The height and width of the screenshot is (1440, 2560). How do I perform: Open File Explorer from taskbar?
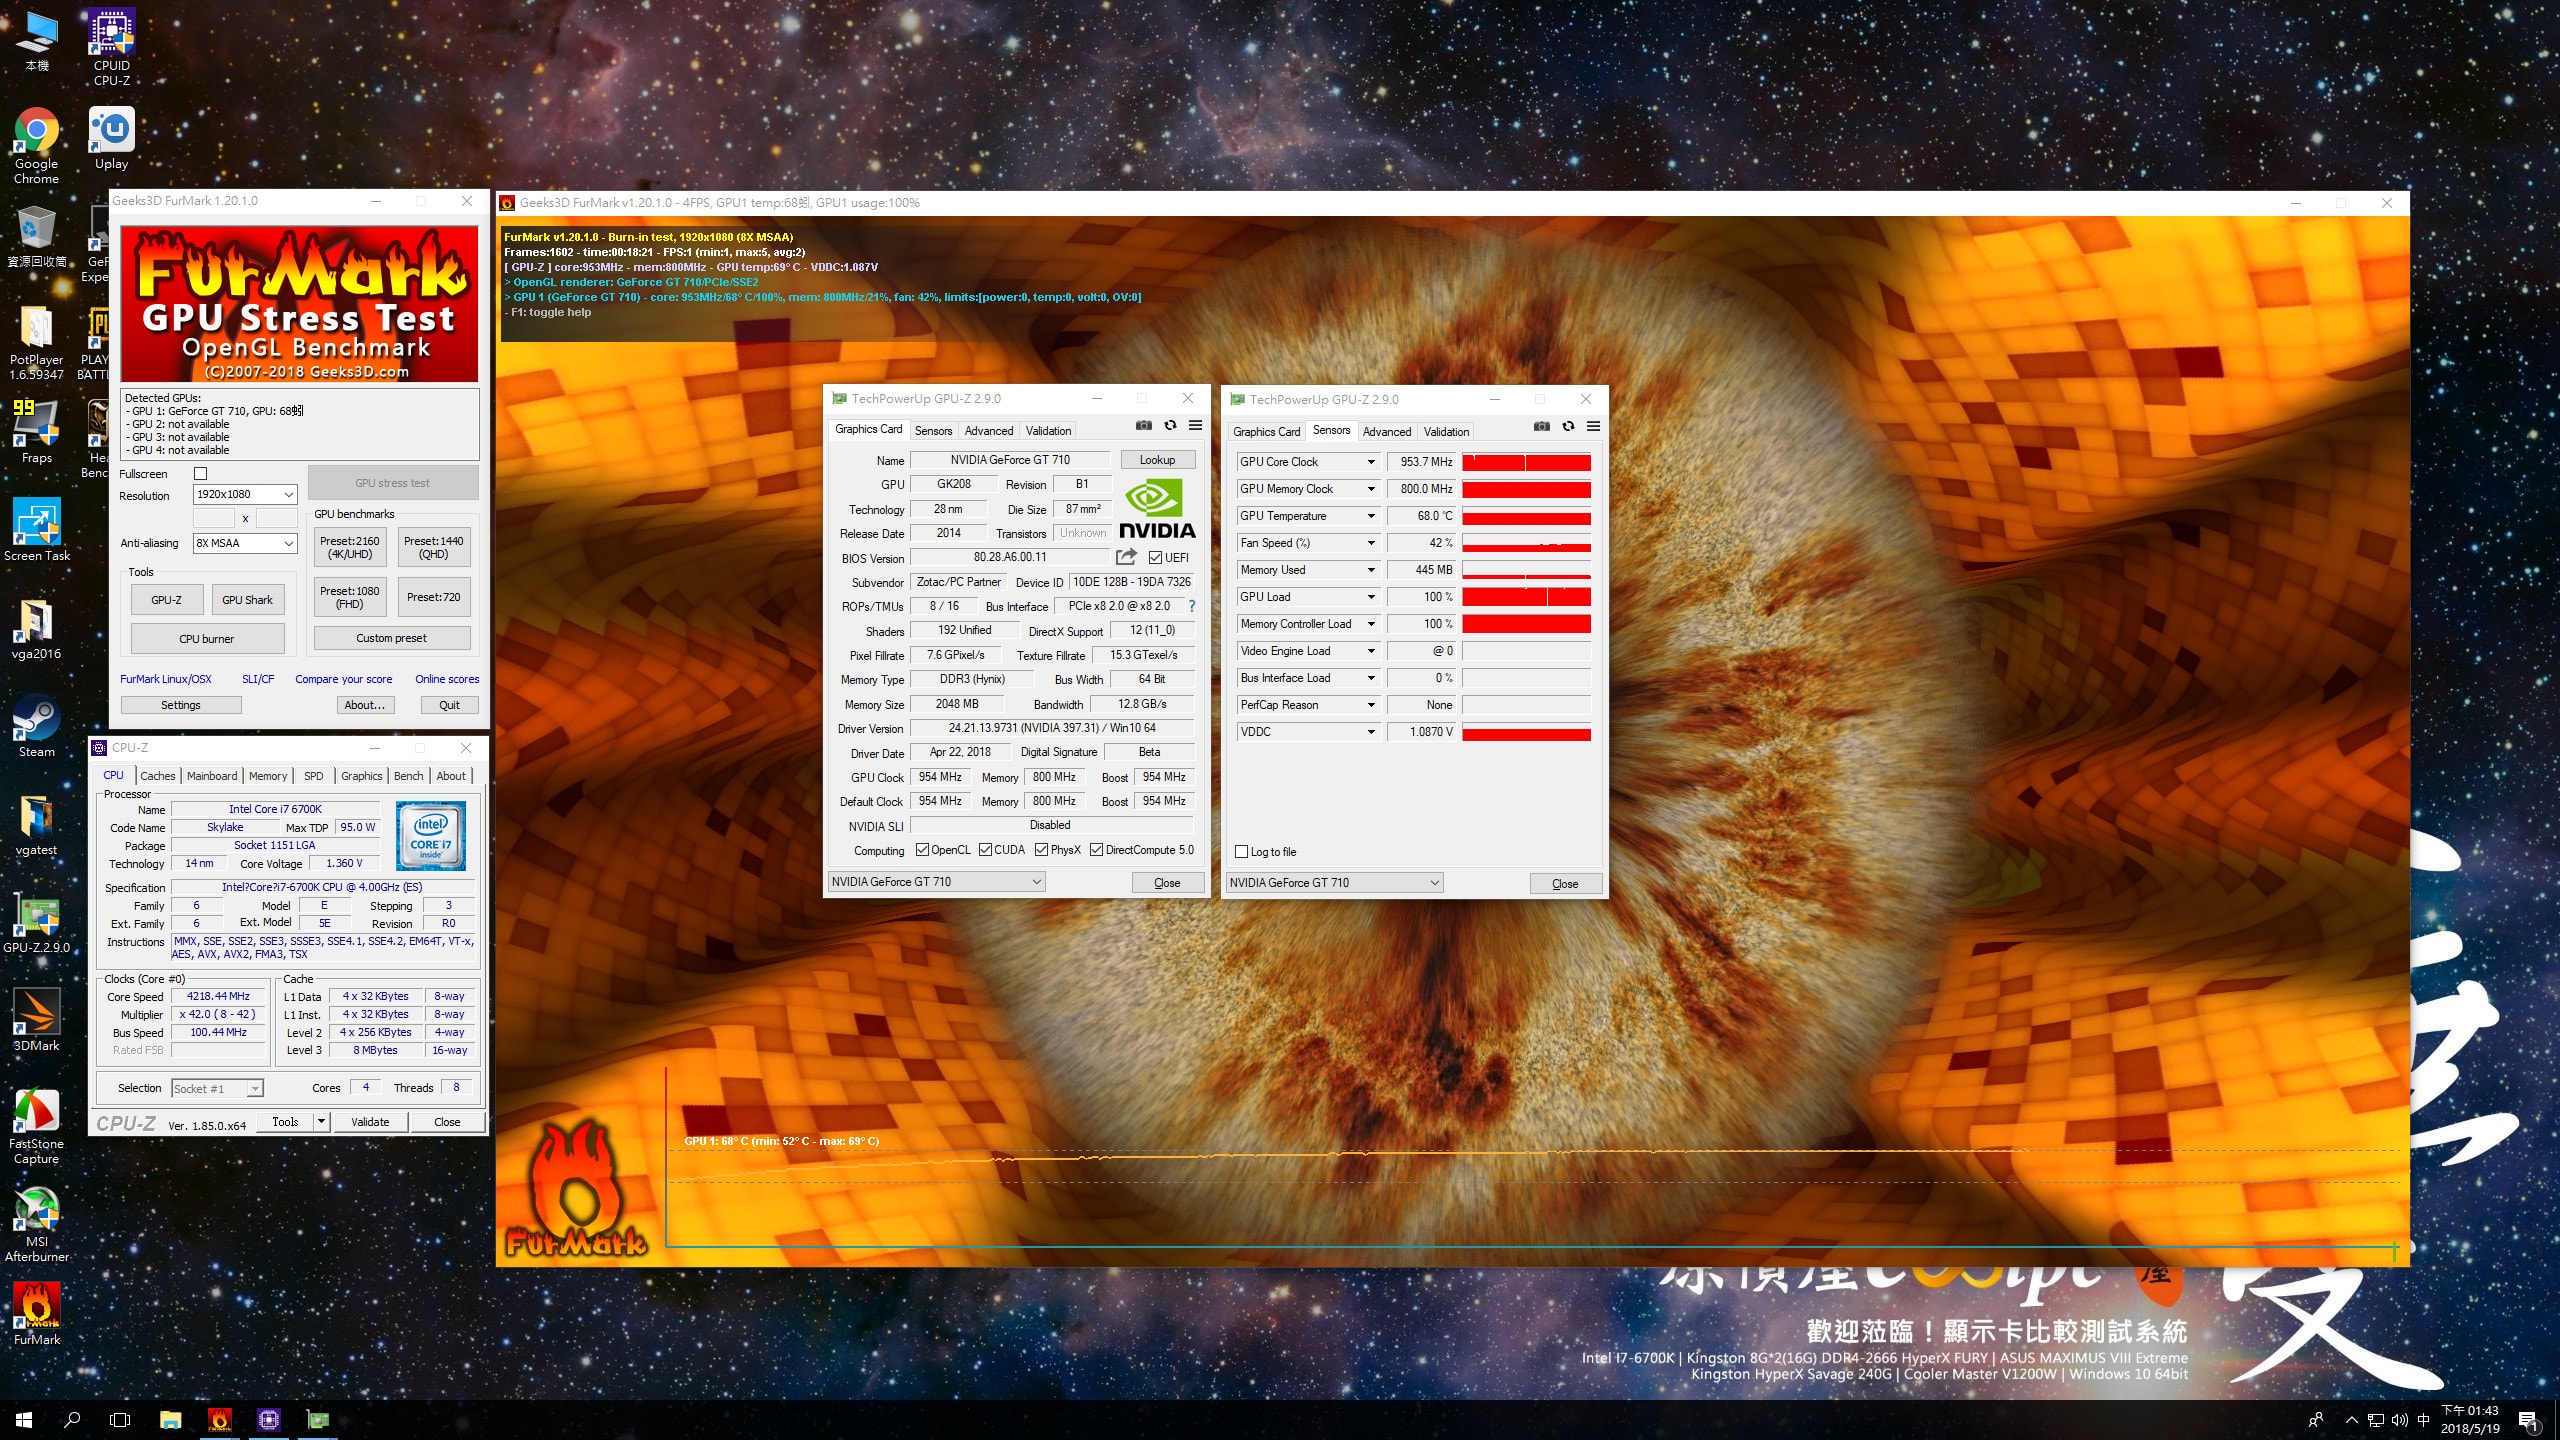click(170, 1420)
